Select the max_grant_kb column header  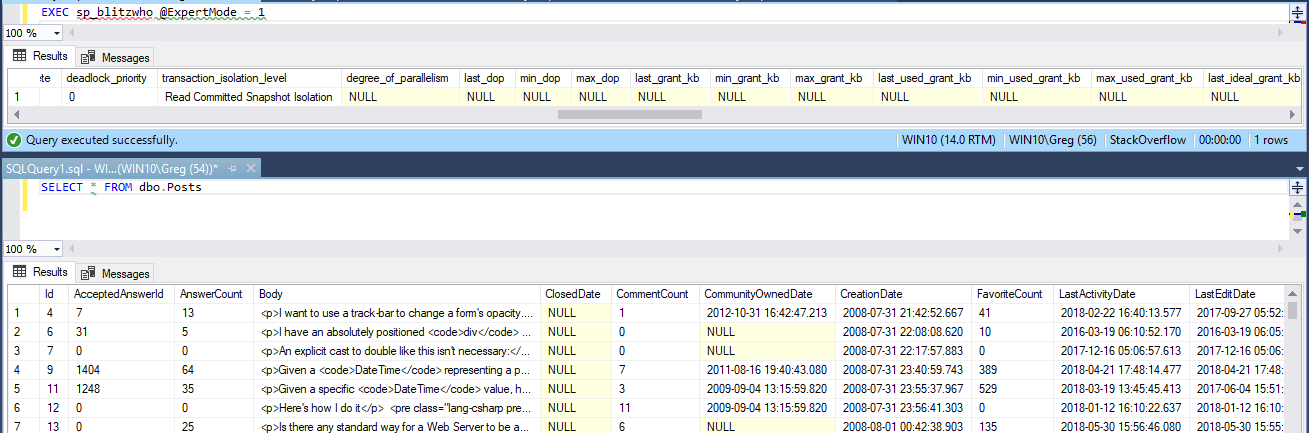(832, 78)
